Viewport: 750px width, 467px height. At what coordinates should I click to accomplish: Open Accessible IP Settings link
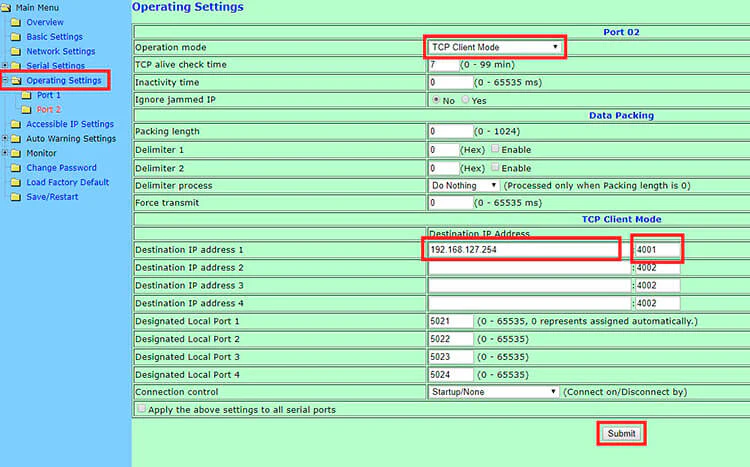70,124
